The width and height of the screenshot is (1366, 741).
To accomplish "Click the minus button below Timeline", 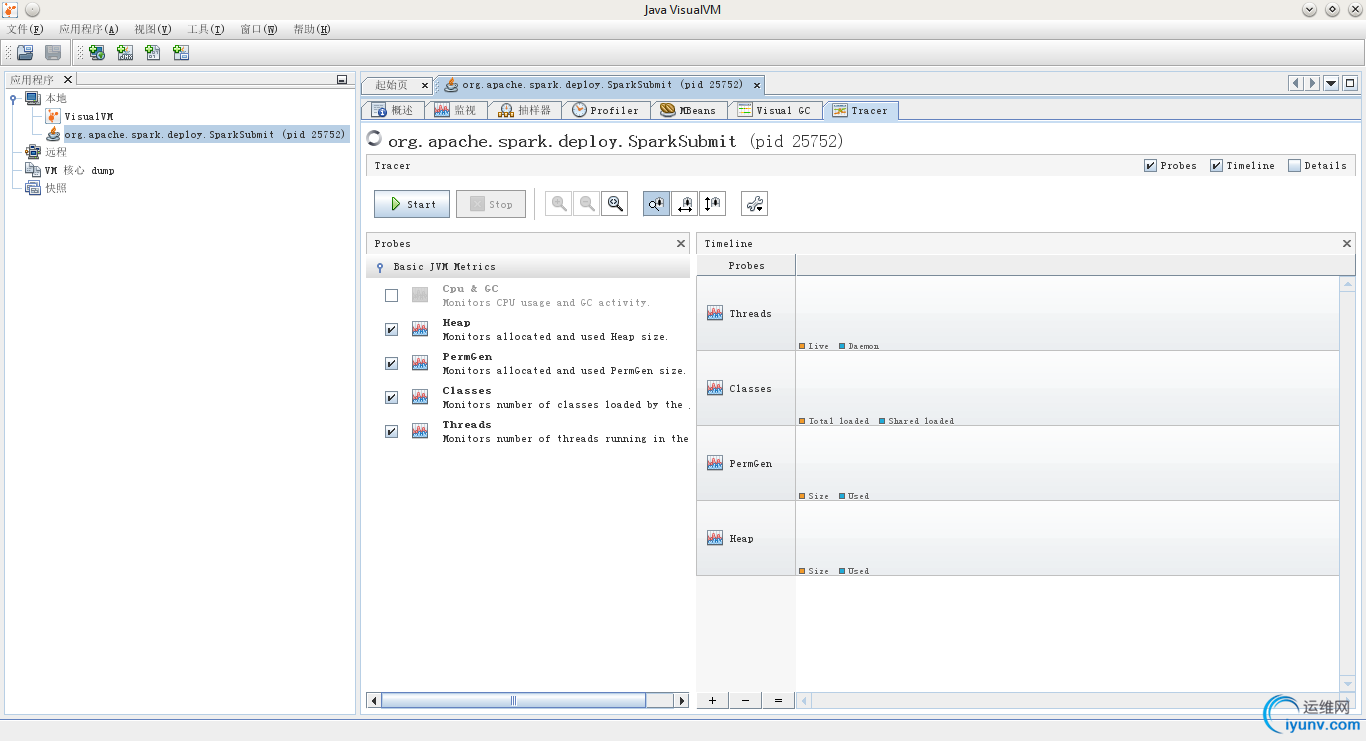I will pos(745,701).
